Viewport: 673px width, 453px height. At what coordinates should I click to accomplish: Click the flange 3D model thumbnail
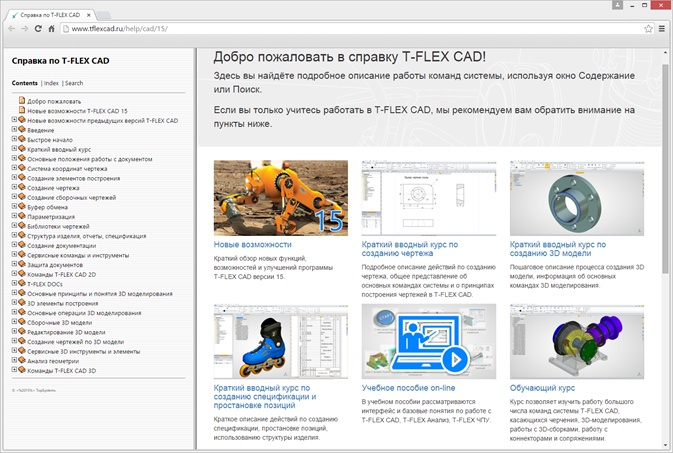pos(577,198)
